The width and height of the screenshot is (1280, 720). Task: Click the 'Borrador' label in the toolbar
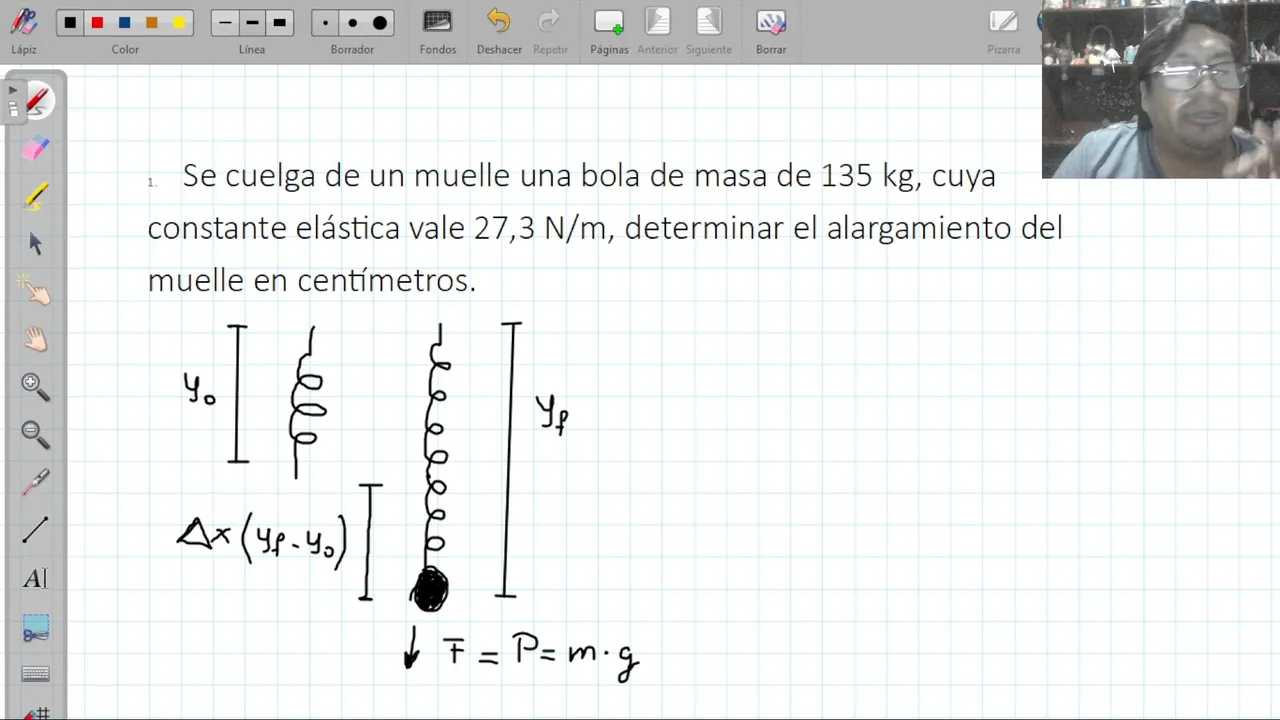click(352, 49)
